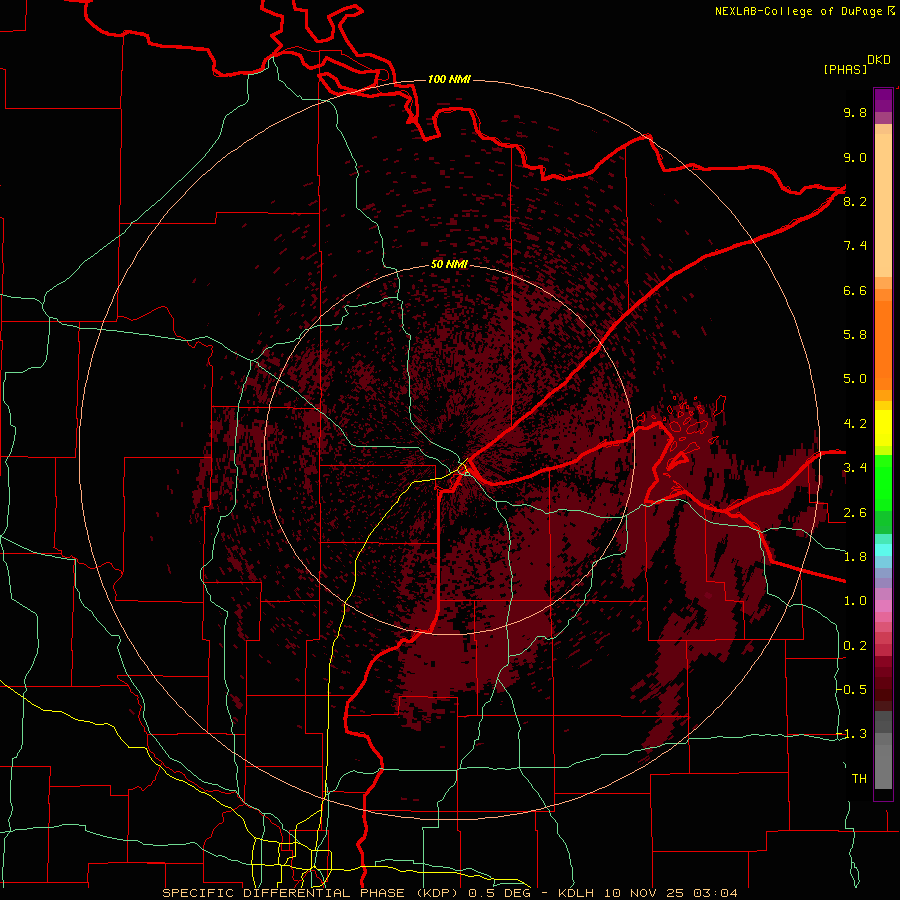900x900 pixels.
Task: Click the 6.6 scale value
Action: click(x=855, y=290)
